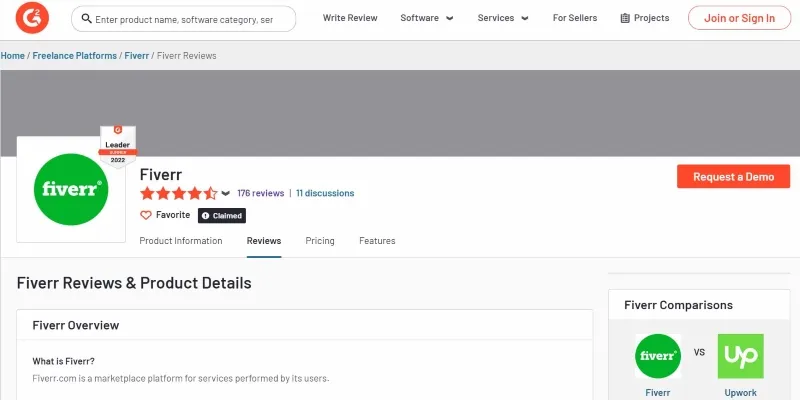Open the G2 home logo

tap(32, 18)
